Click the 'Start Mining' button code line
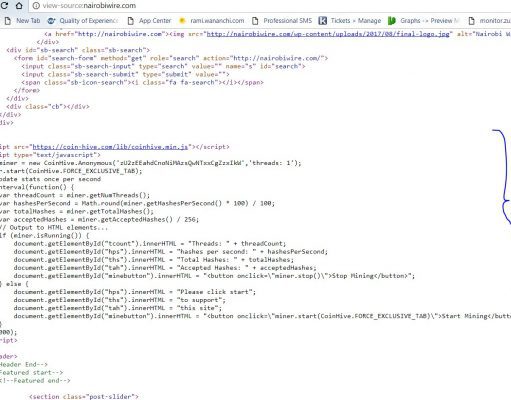The height and width of the screenshot is (400, 511). (262, 316)
